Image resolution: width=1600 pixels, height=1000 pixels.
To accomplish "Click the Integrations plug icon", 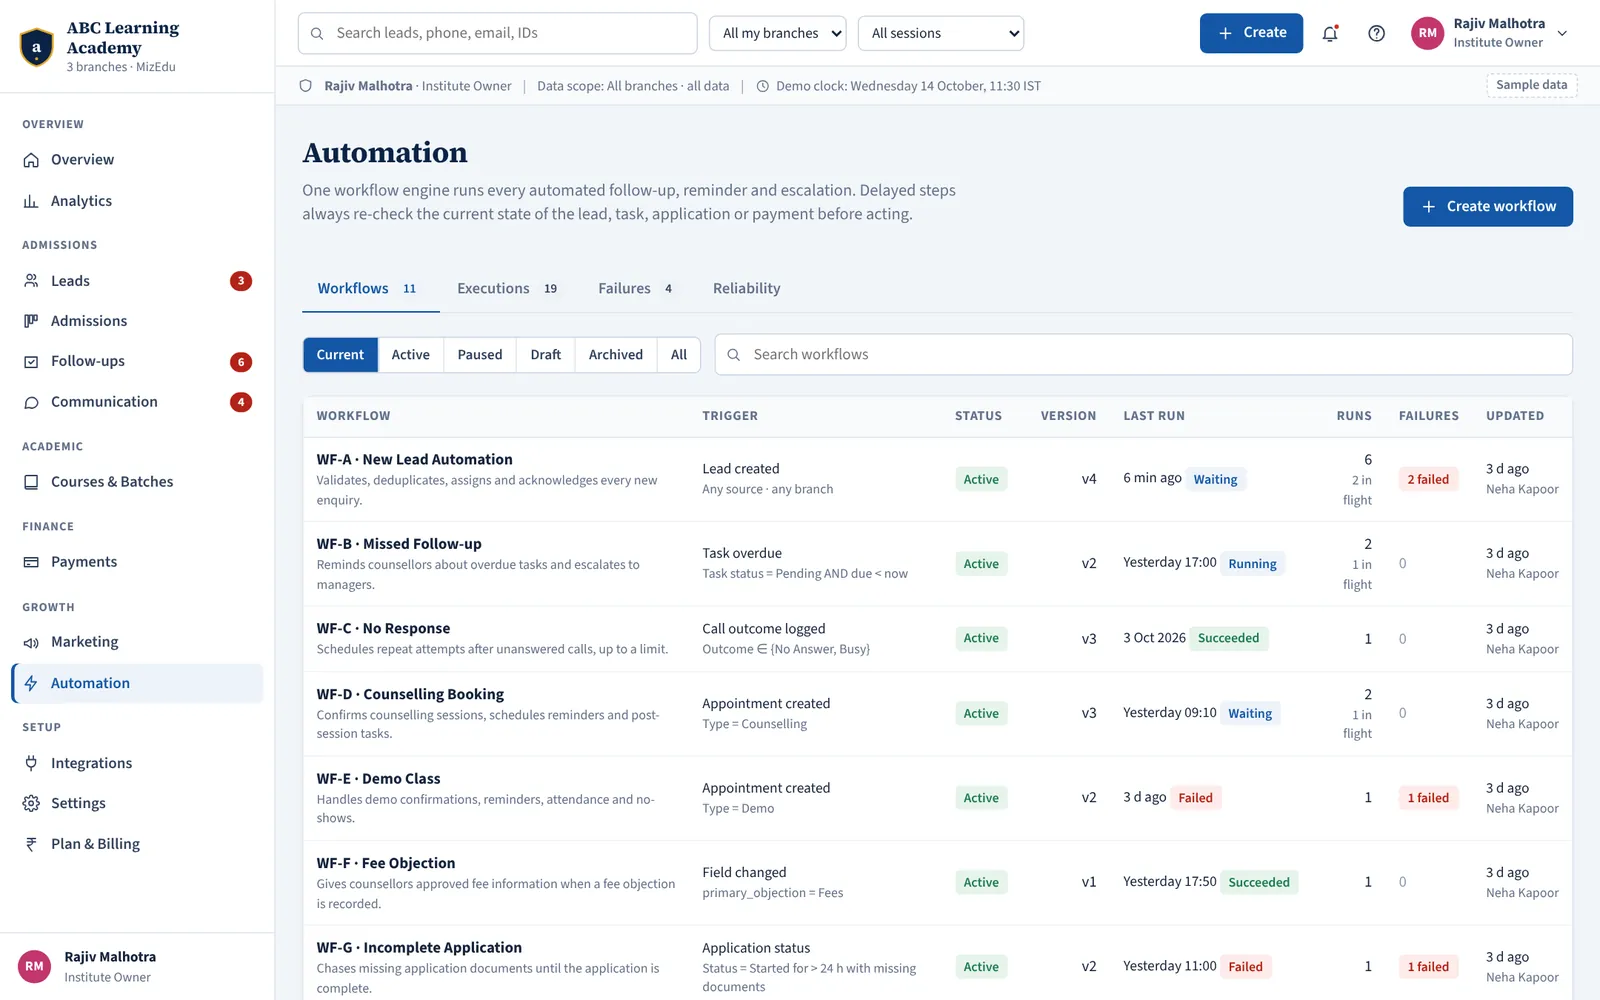I will click(x=31, y=763).
